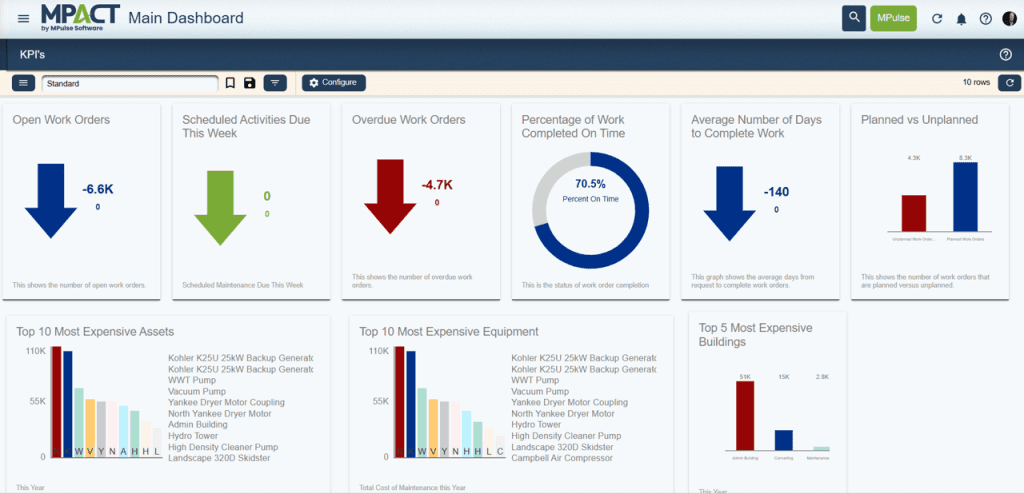Click the search magnifier button
The width and height of the screenshot is (1024, 494).
tap(853, 18)
